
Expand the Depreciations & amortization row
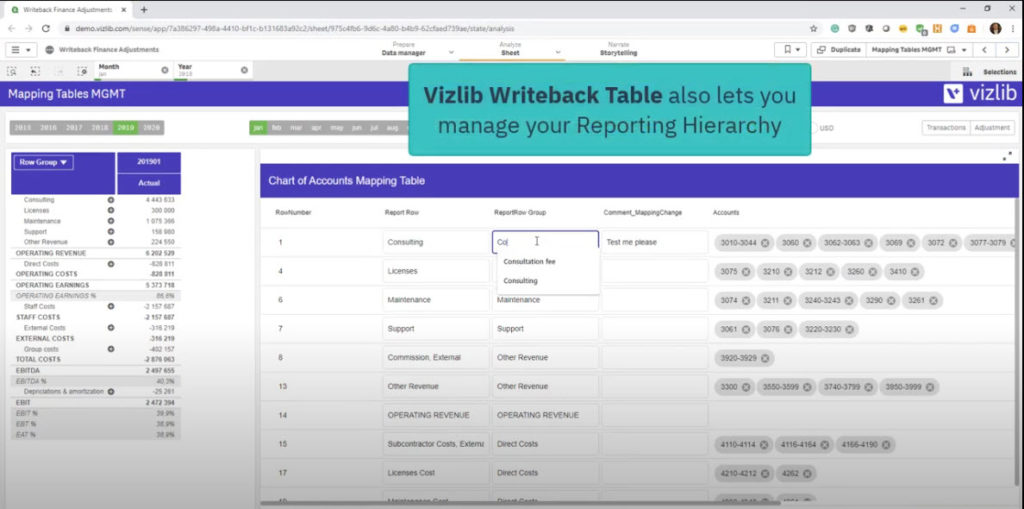pyautogui.click(x=111, y=391)
